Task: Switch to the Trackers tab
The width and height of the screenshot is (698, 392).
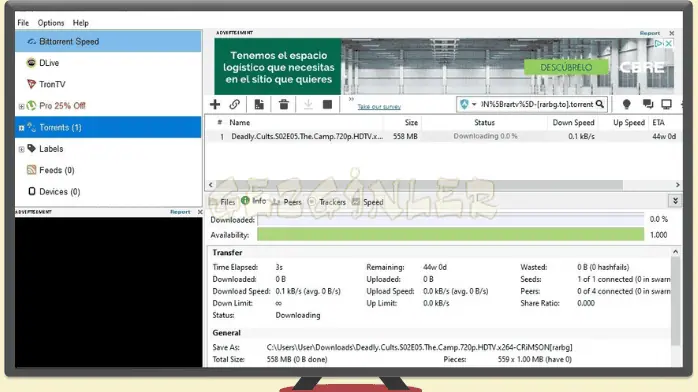Action: 327,202
